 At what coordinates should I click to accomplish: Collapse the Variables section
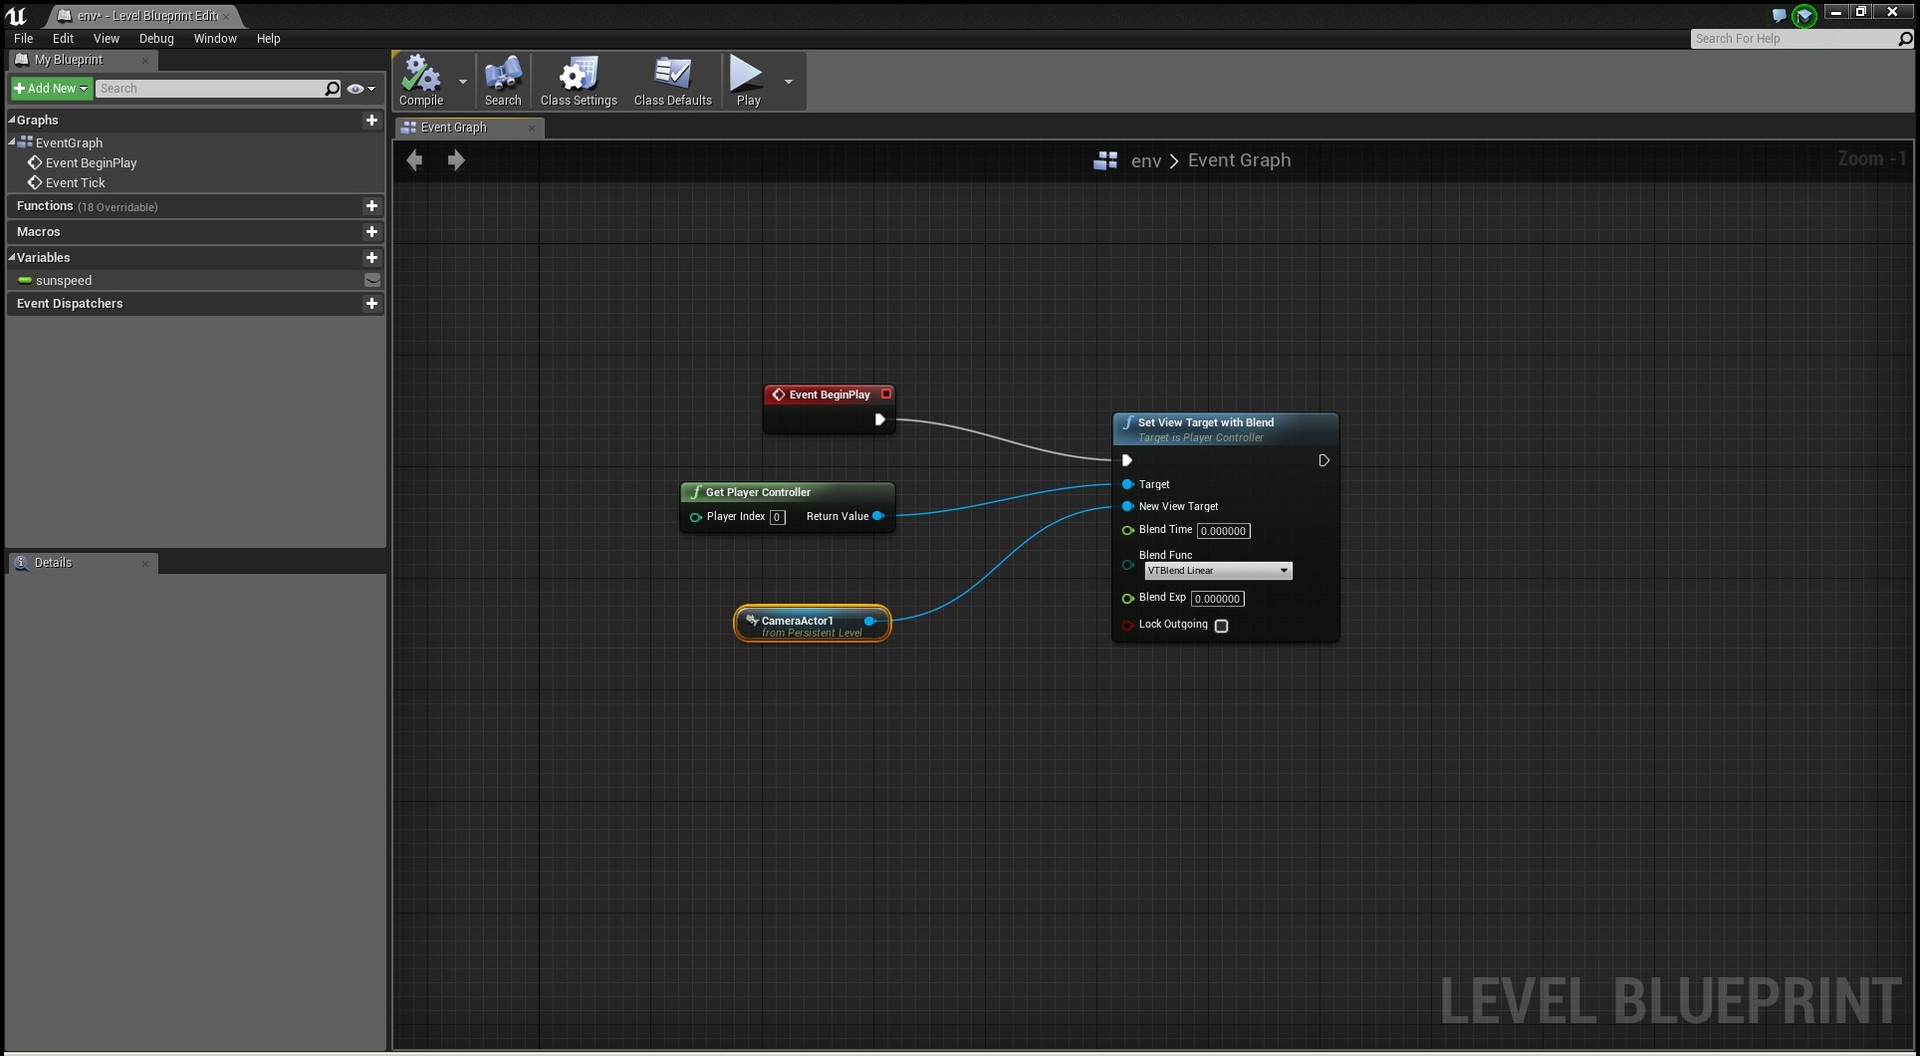click(12, 257)
